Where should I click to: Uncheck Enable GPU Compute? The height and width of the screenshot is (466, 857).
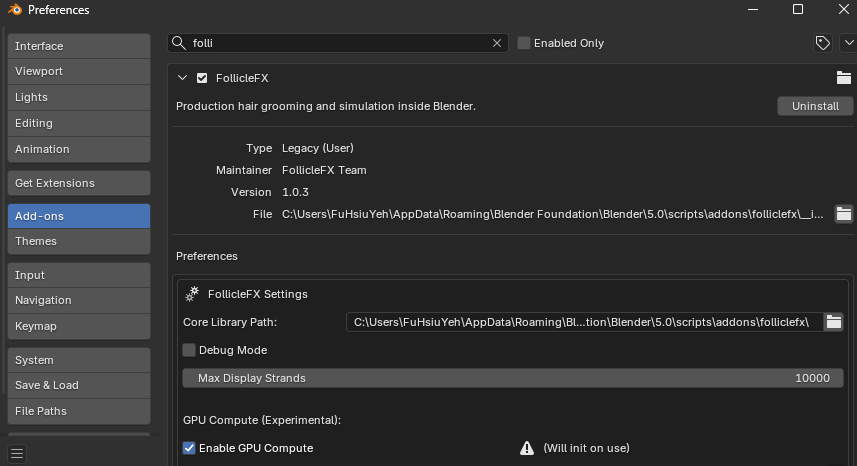pos(189,448)
